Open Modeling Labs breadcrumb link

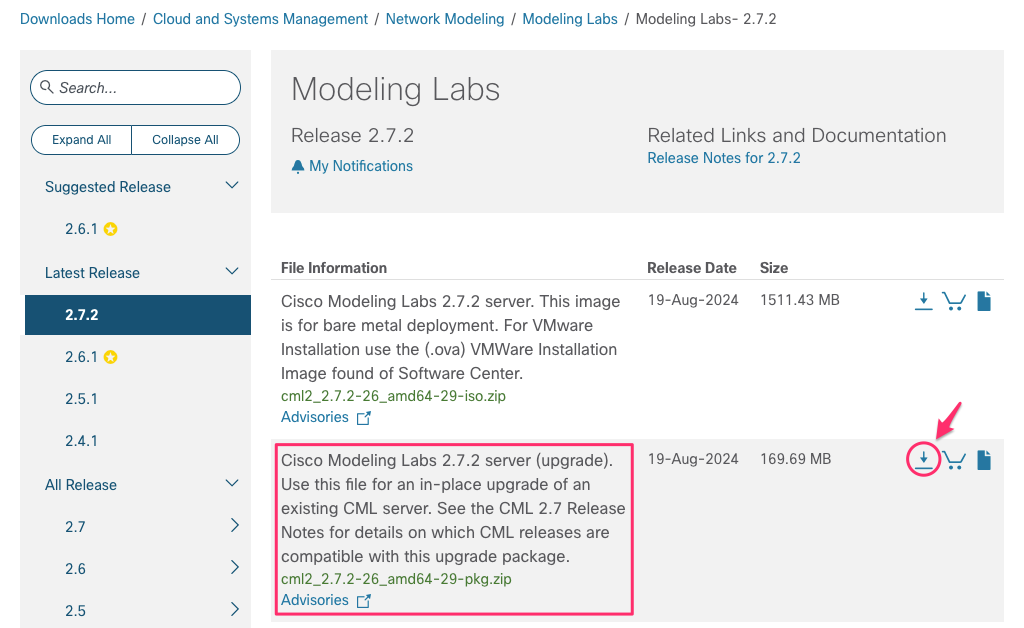tap(569, 19)
